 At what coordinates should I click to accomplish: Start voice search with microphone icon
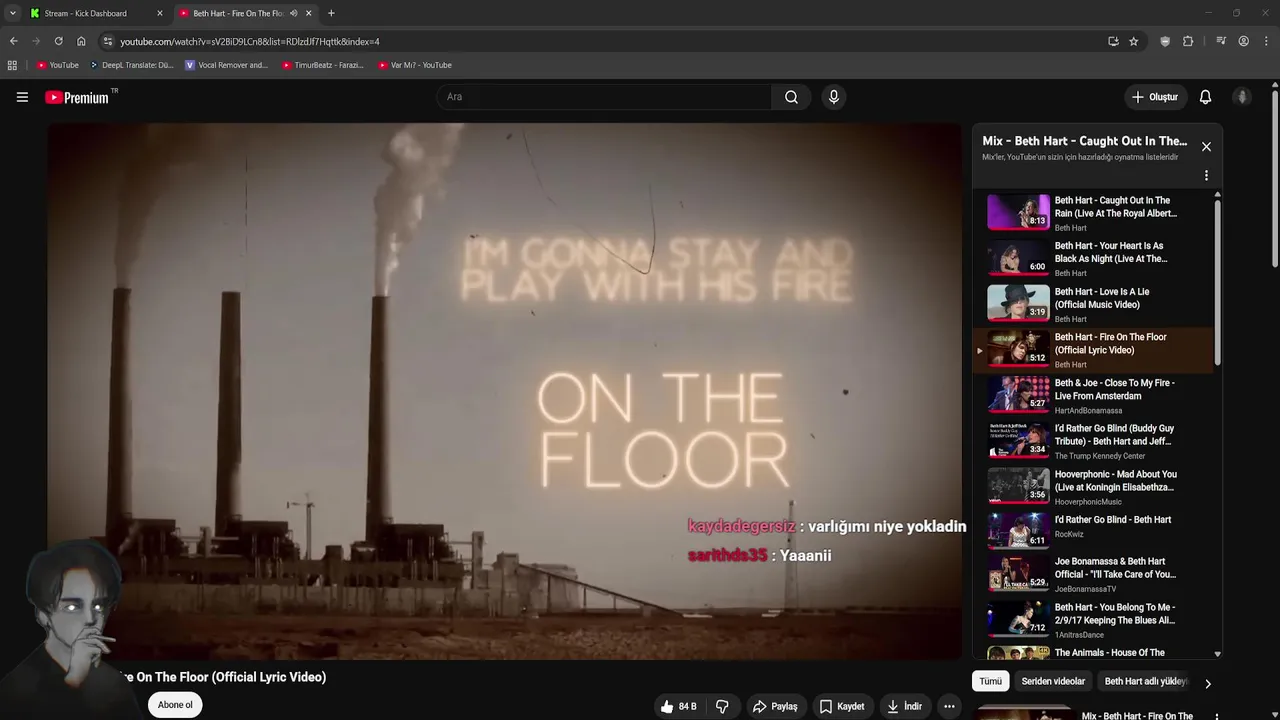point(833,97)
